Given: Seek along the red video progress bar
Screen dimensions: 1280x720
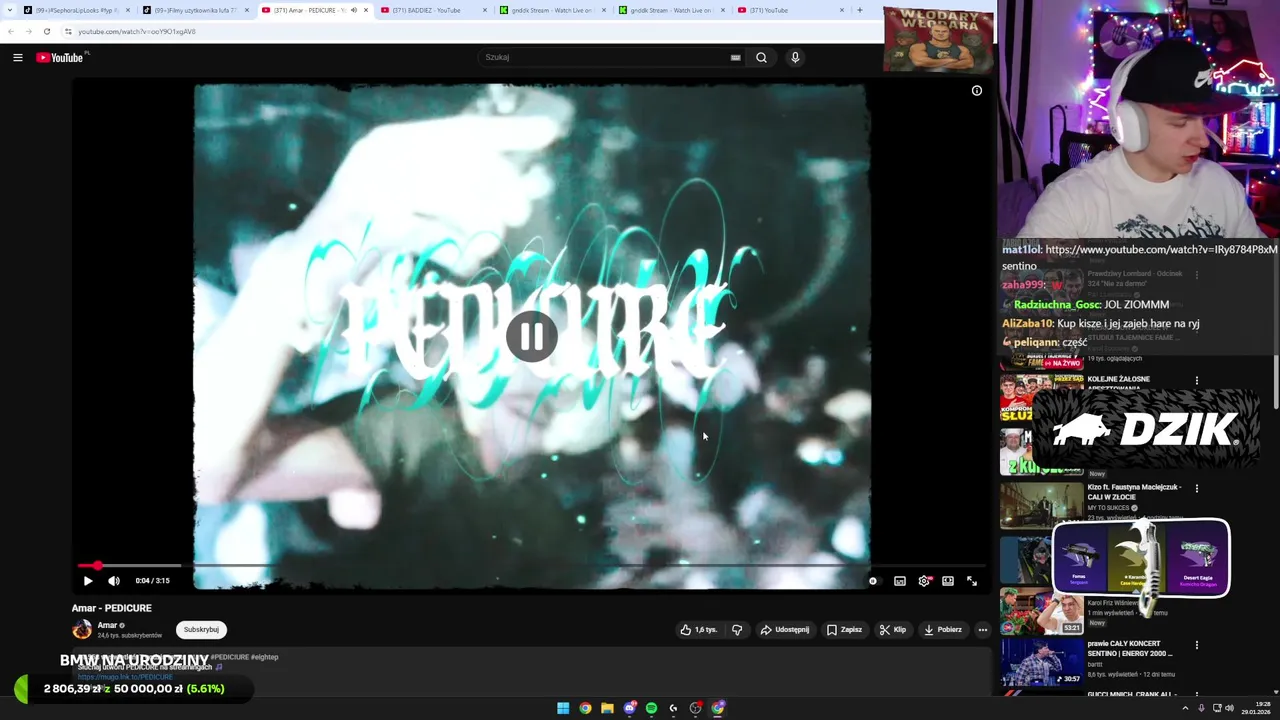Looking at the screenshot, I should pos(530,565).
